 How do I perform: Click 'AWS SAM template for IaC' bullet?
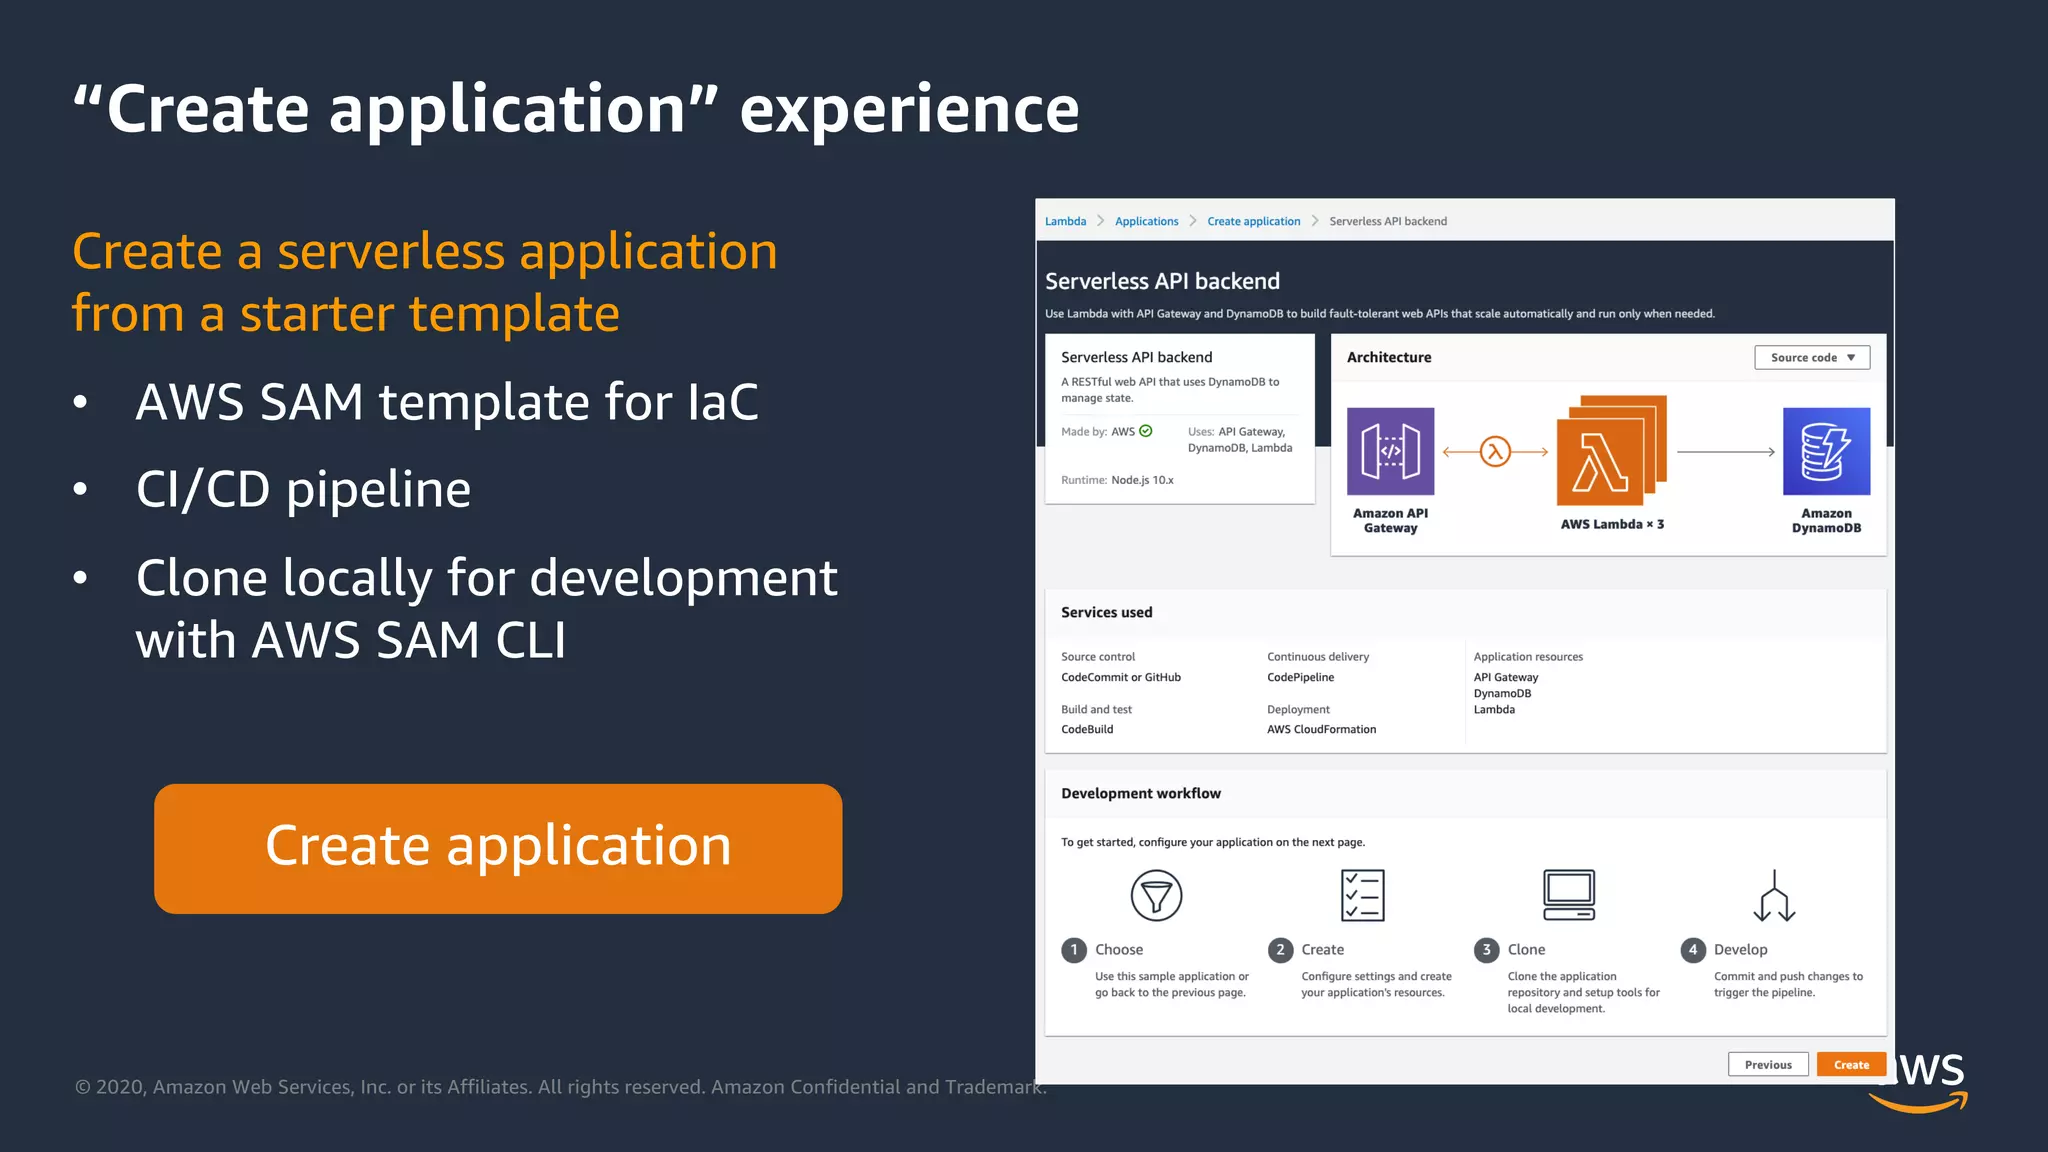click(447, 402)
